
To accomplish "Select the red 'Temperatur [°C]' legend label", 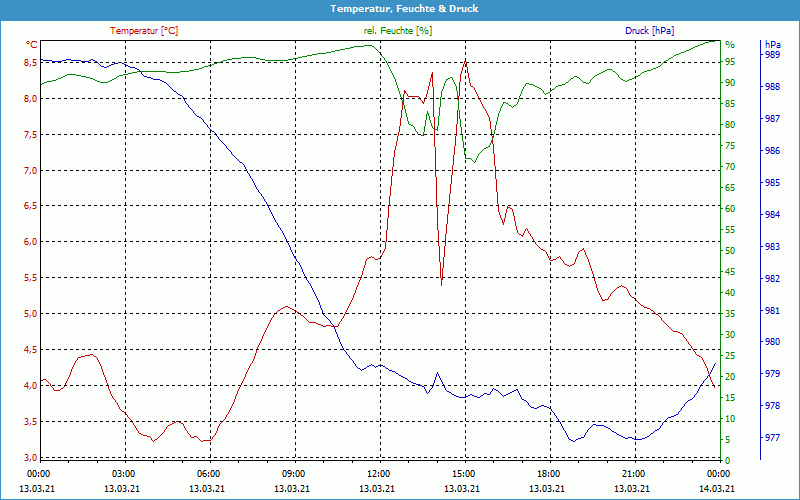I will (x=144, y=31).
